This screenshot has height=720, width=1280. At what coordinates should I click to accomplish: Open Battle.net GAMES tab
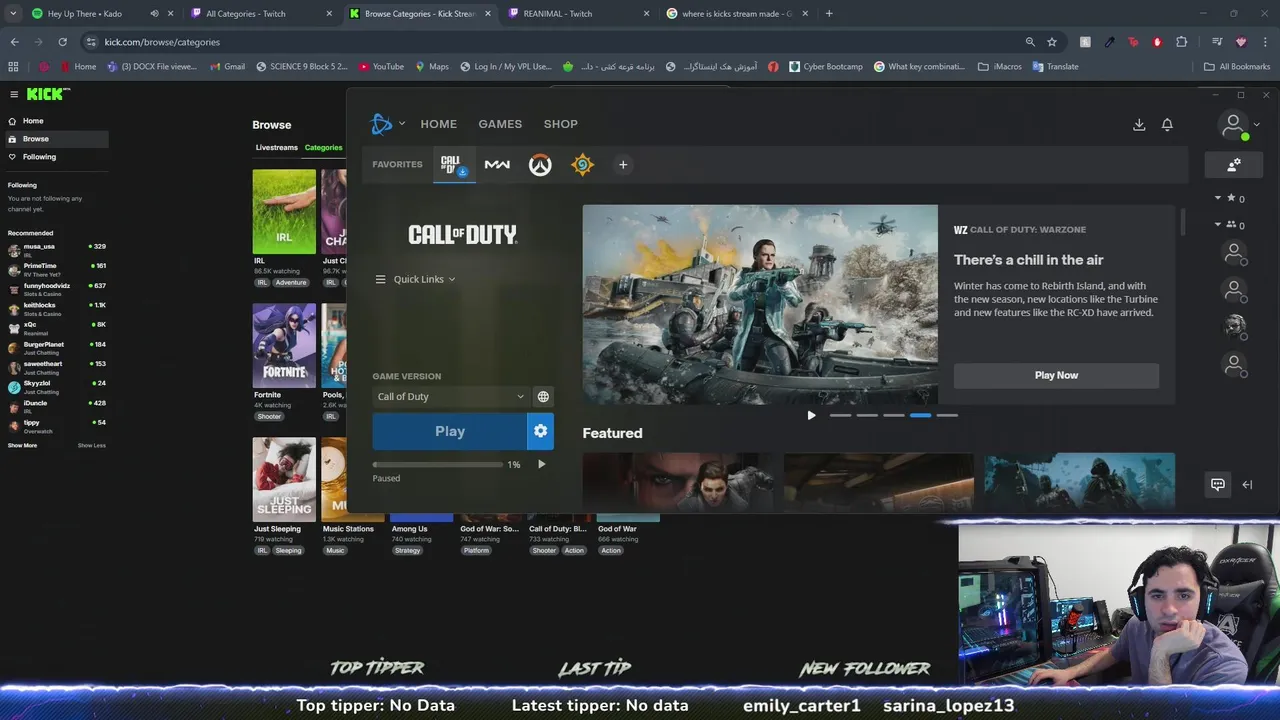(500, 124)
